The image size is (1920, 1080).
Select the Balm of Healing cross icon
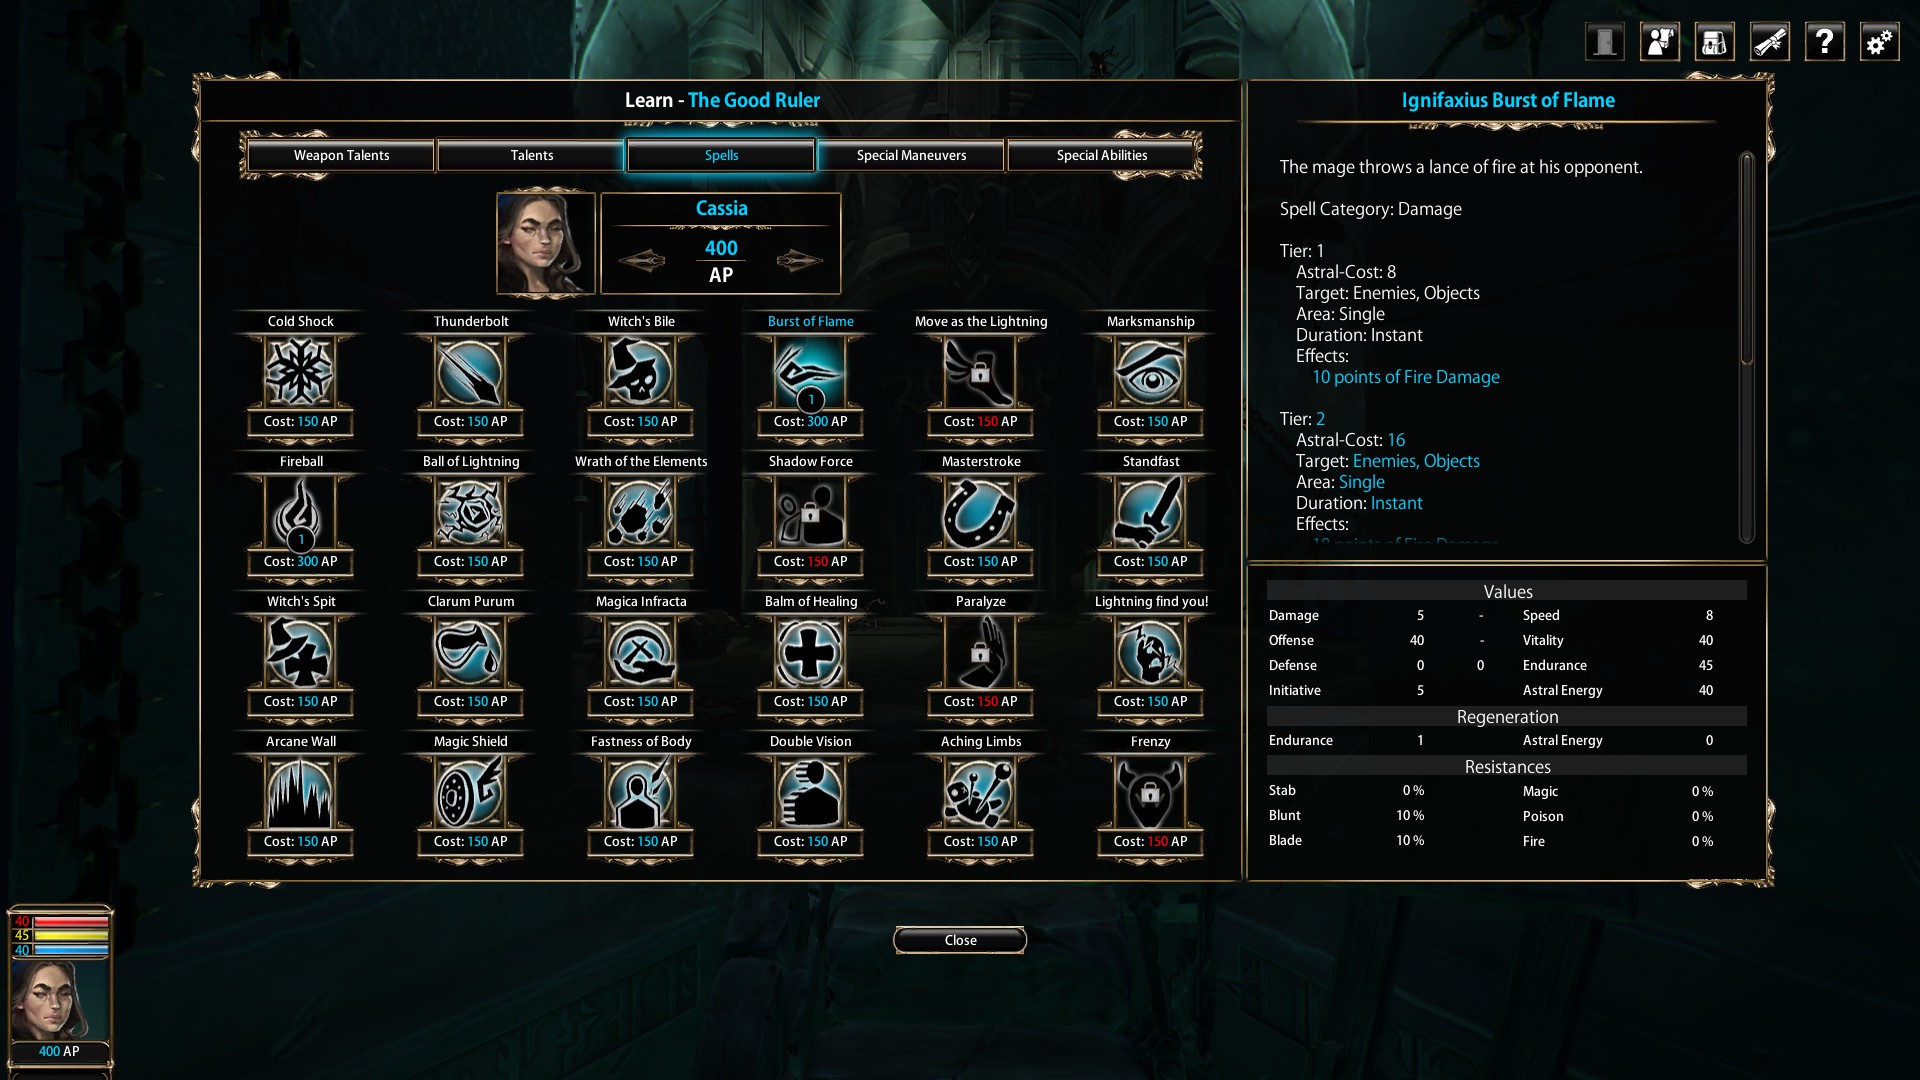point(810,653)
